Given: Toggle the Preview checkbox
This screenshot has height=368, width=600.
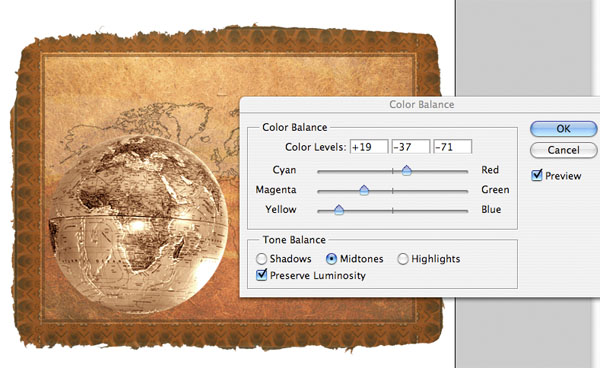Looking at the screenshot, I should (537, 176).
